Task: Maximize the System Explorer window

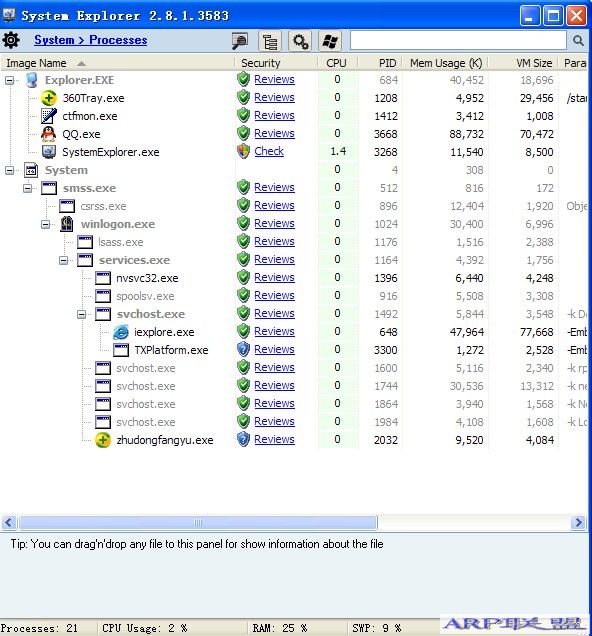Action: coord(553,16)
